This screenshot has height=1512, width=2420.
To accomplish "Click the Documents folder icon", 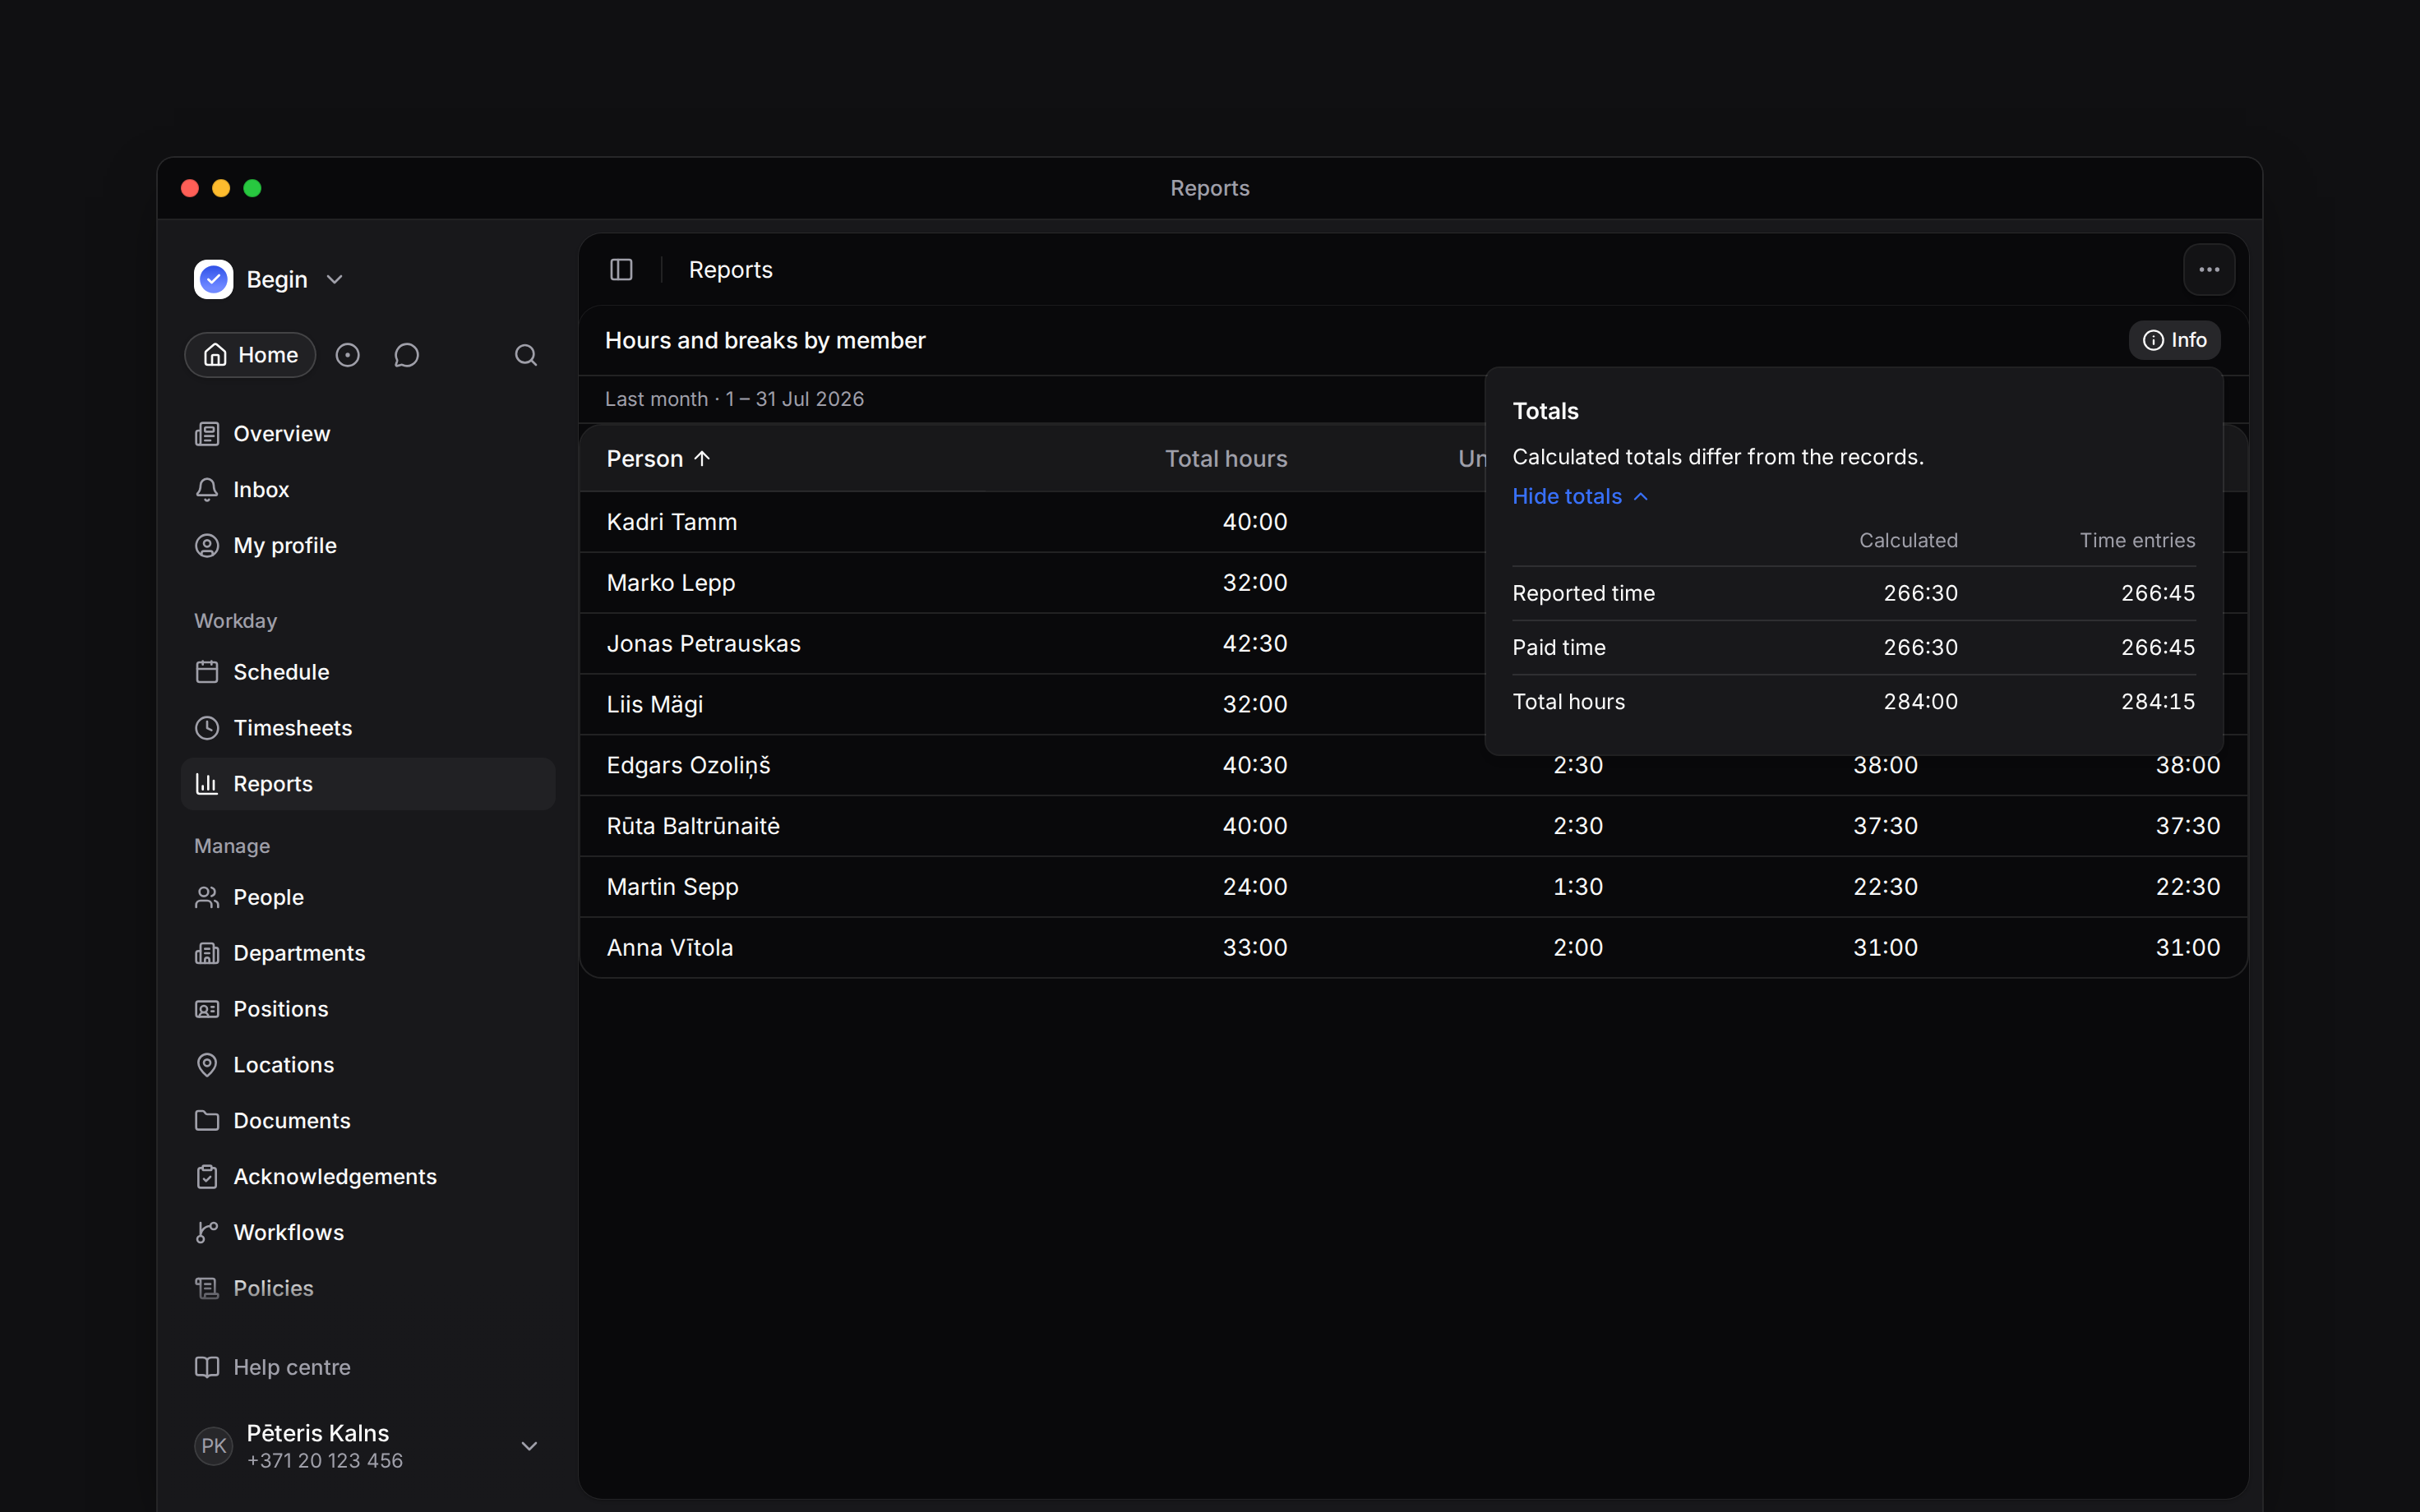I will point(207,1121).
